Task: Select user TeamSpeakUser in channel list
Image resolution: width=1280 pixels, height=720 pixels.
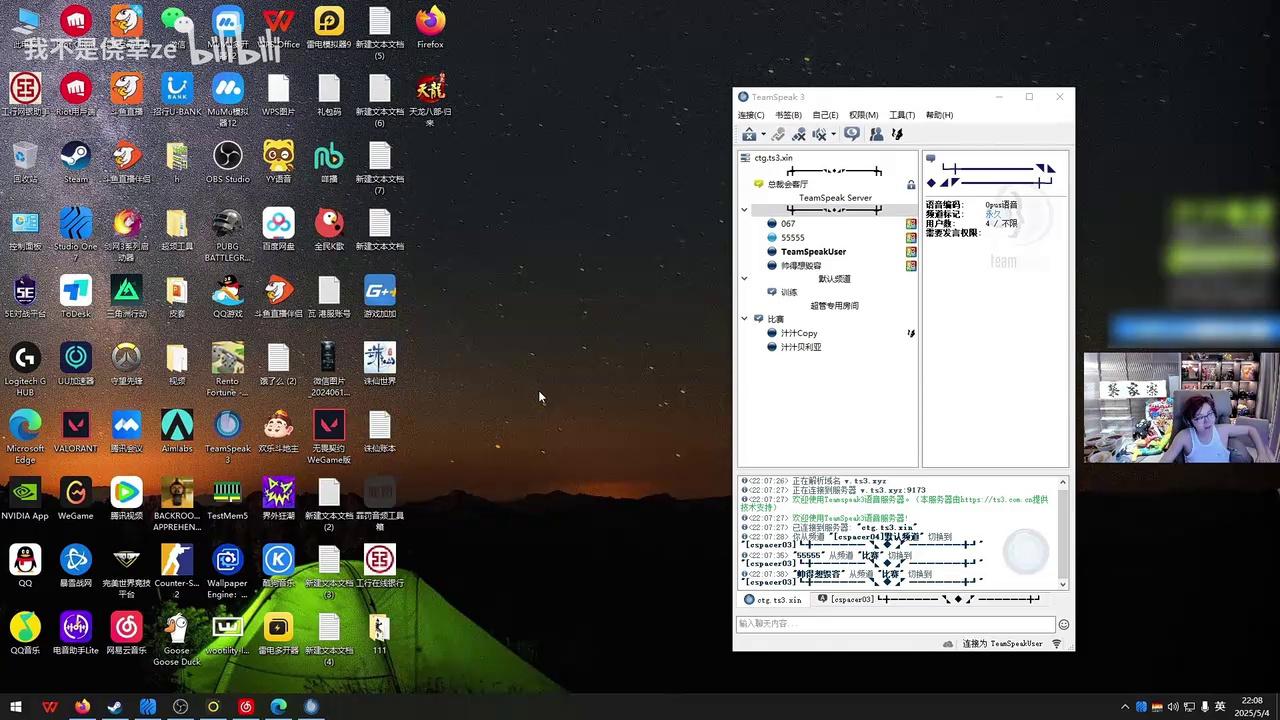Action: pos(813,252)
